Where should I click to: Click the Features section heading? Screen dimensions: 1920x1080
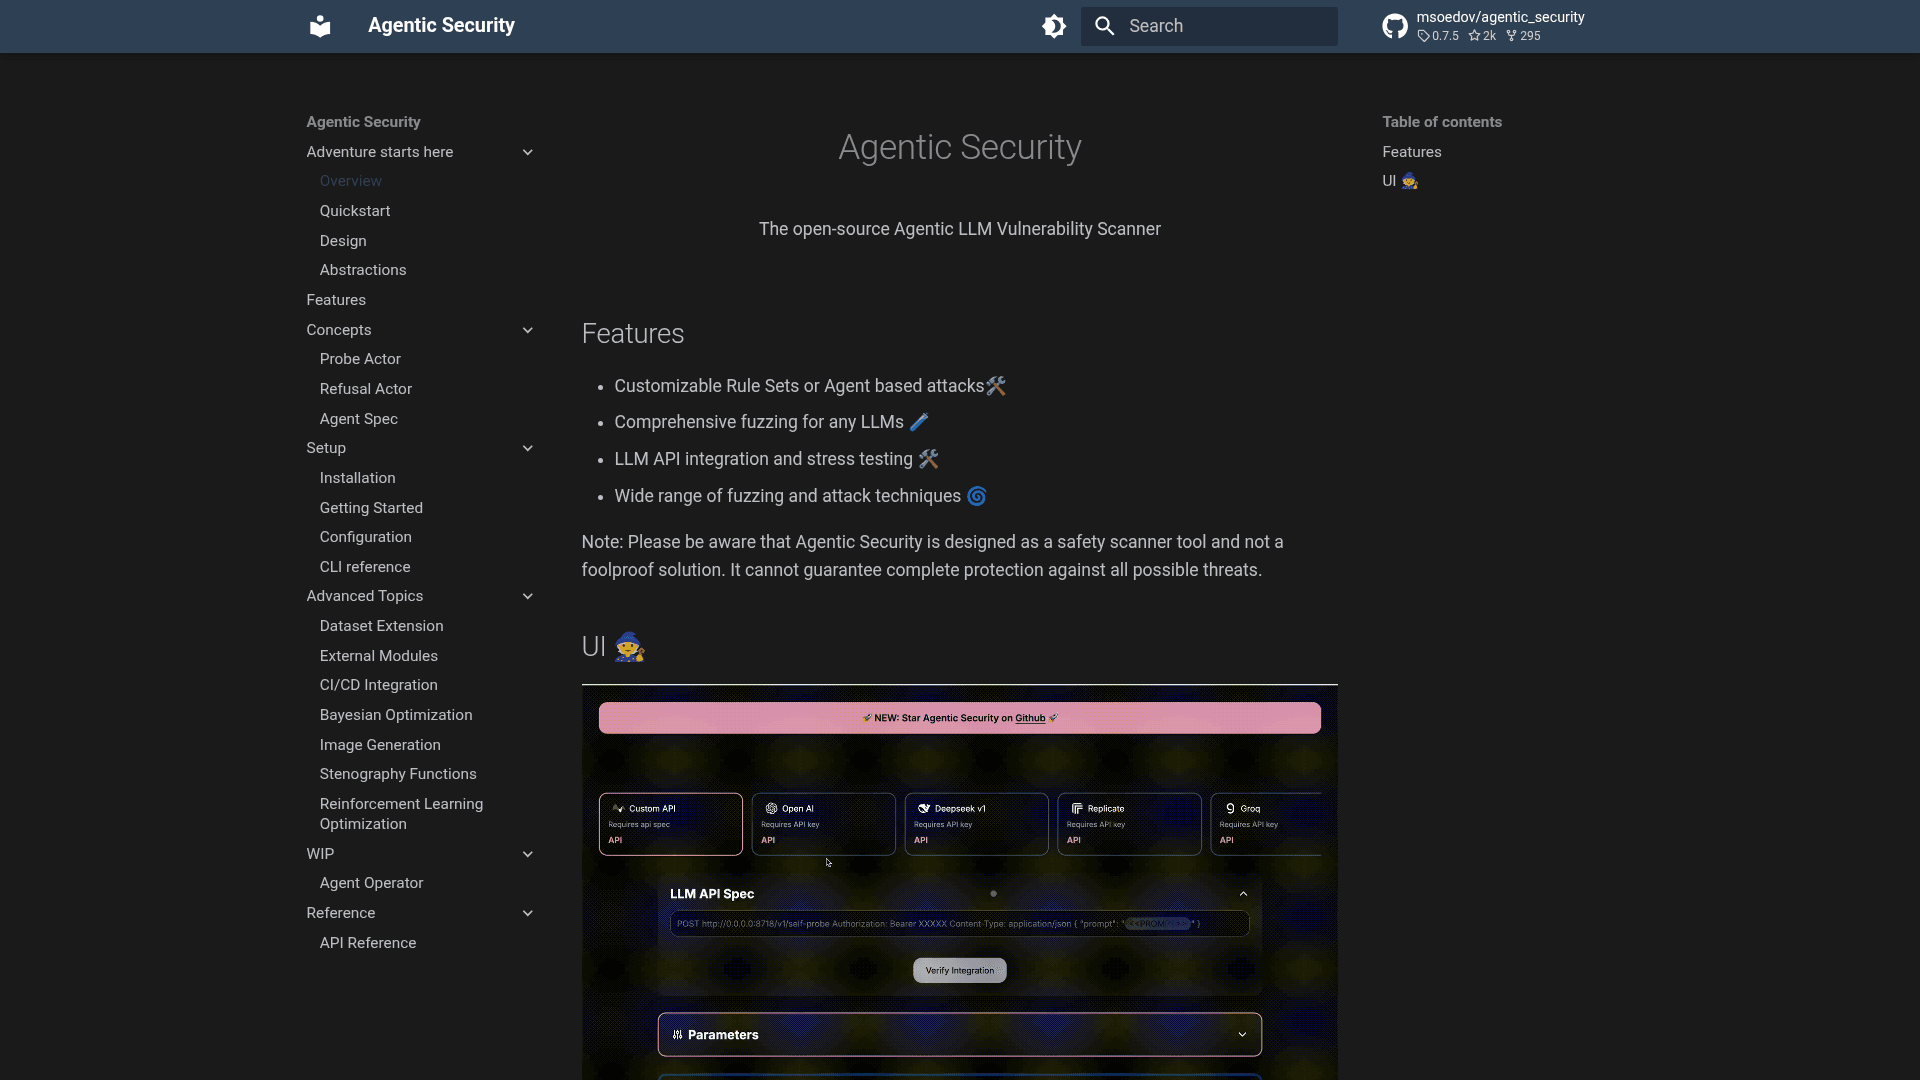pyautogui.click(x=633, y=334)
